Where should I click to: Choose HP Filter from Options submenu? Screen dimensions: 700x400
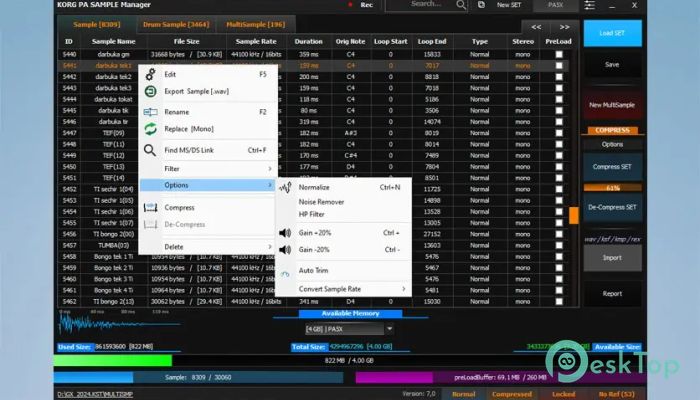coord(312,215)
